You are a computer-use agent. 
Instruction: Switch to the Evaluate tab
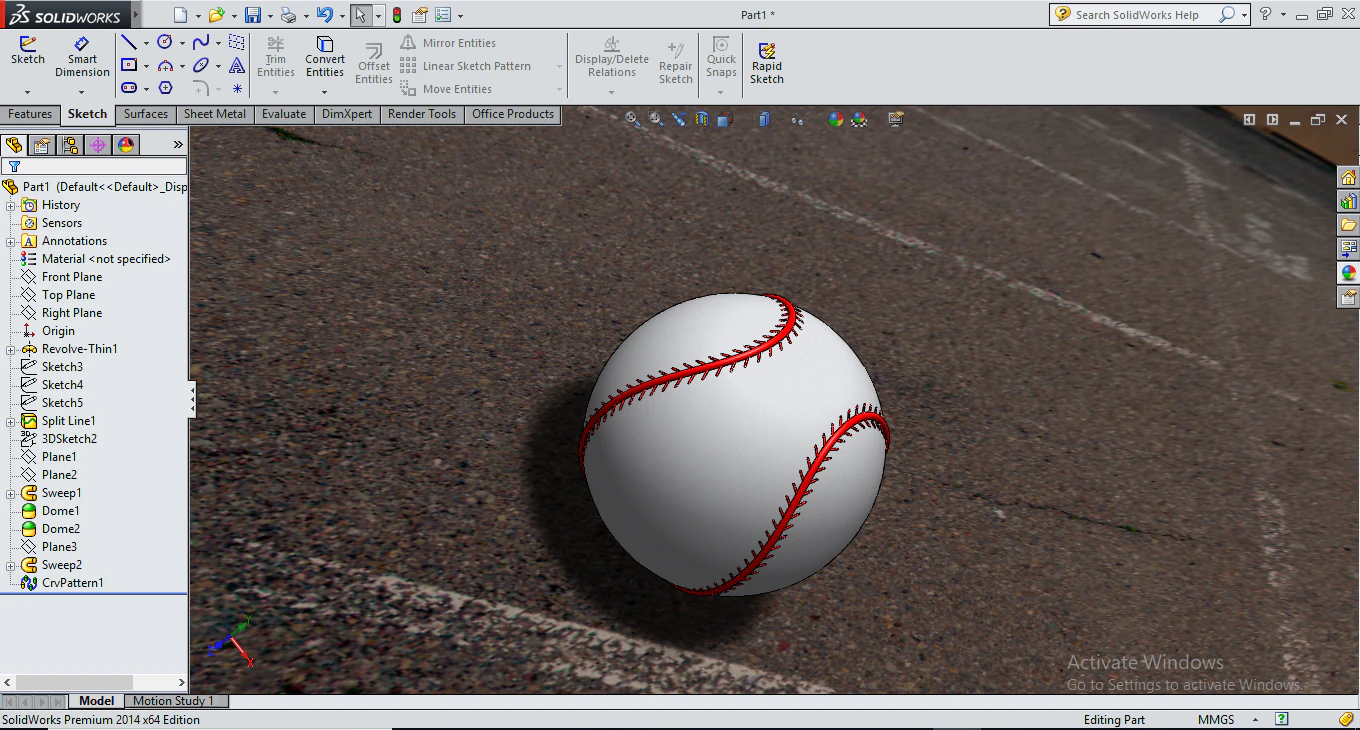(284, 114)
